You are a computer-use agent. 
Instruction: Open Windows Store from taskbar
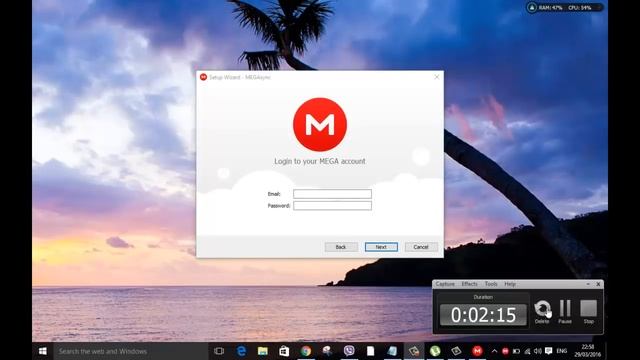[284, 351]
